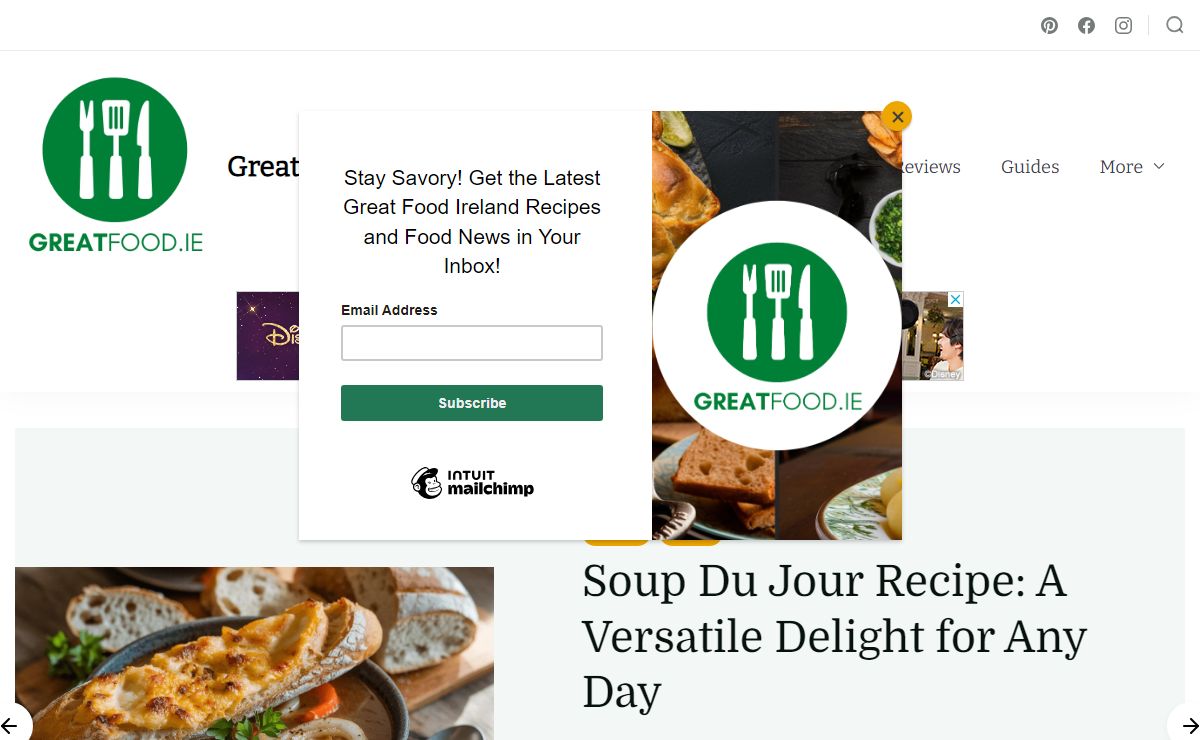Click the Subscribe button

472,403
